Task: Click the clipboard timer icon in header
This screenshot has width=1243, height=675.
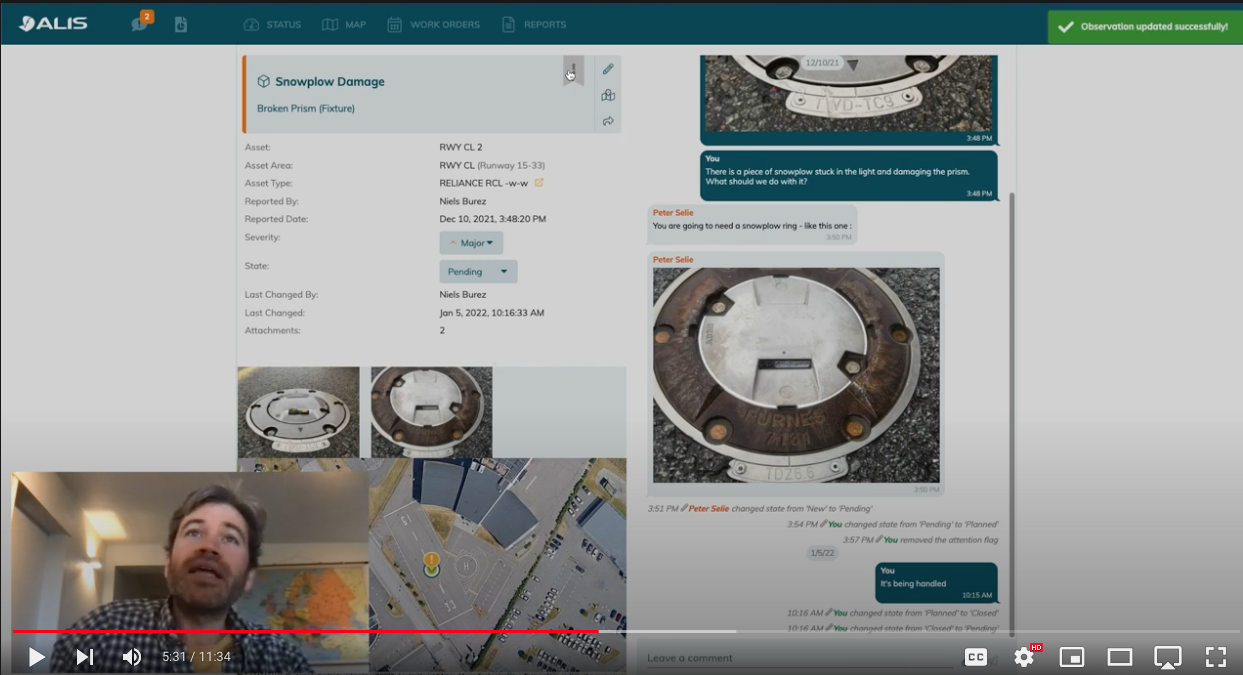Action: [180, 24]
